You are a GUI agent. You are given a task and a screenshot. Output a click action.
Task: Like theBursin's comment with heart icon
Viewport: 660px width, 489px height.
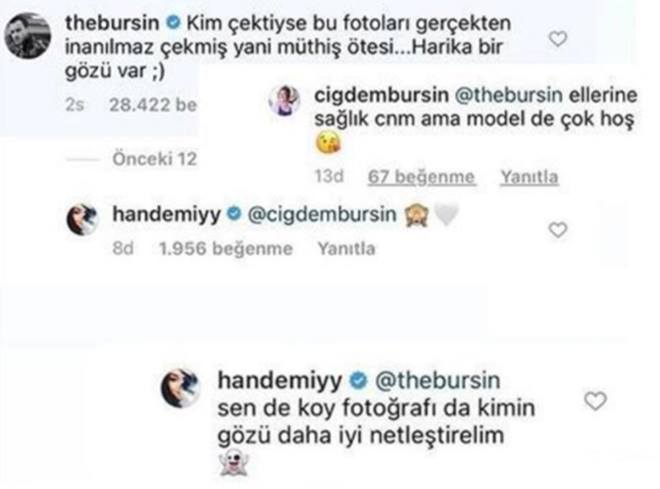coord(558,39)
